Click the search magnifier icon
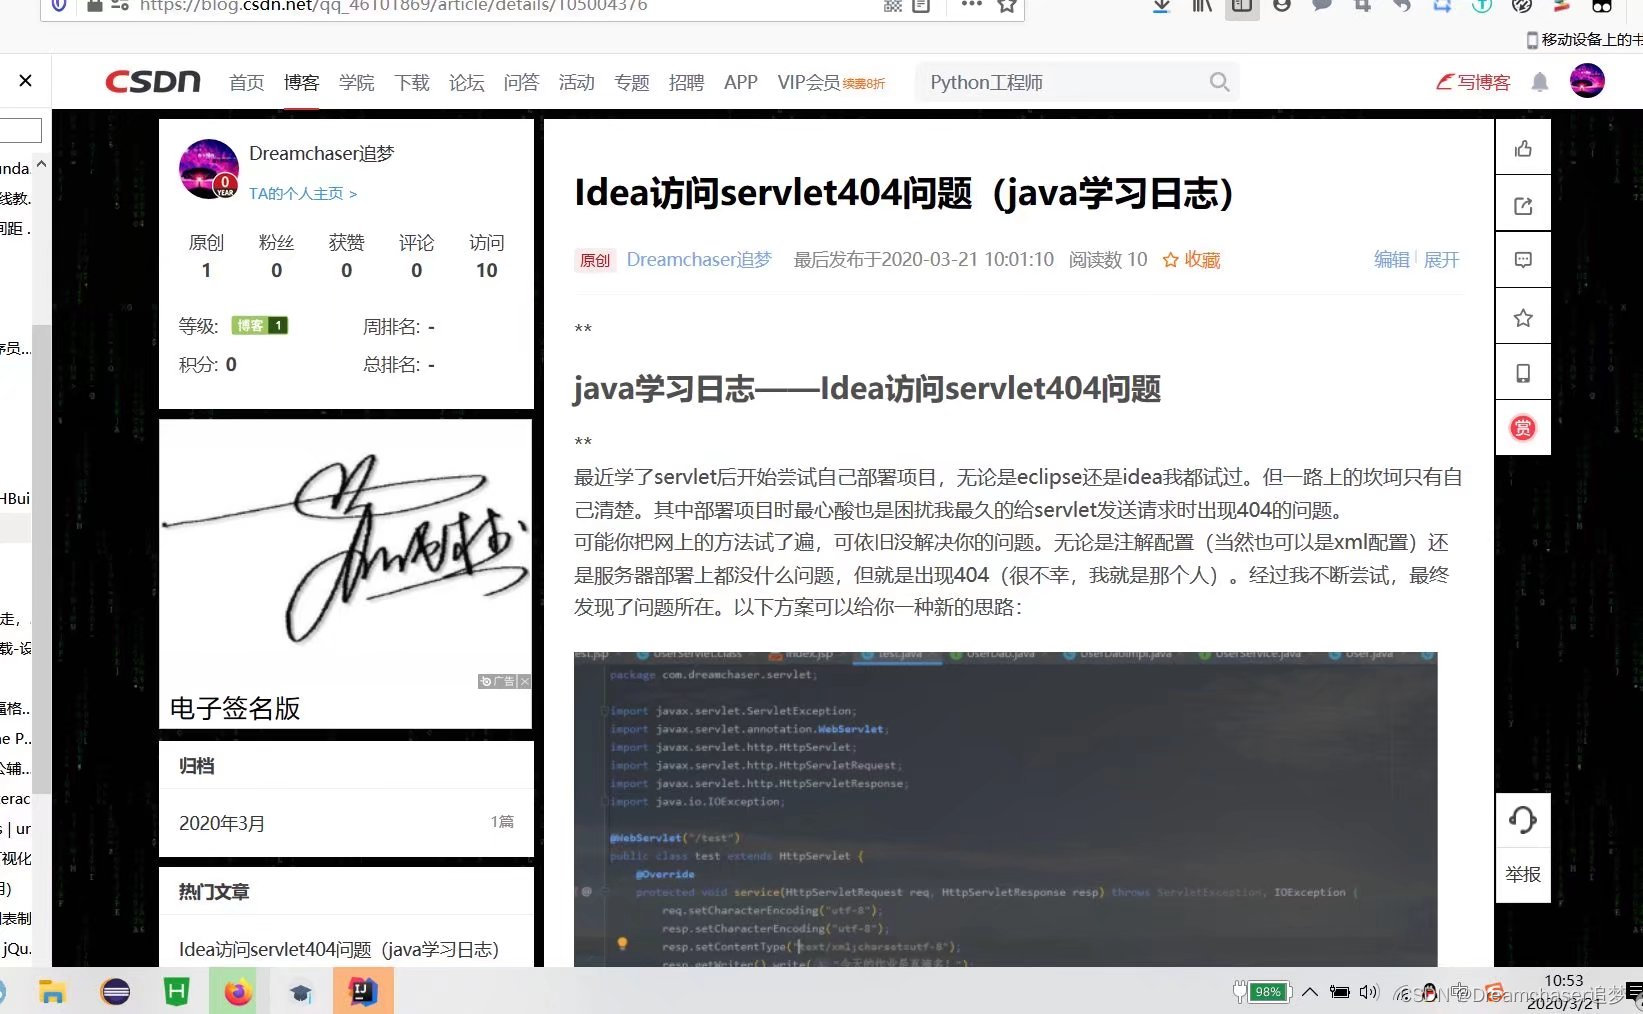This screenshot has height=1014, width=1643. click(x=1219, y=82)
